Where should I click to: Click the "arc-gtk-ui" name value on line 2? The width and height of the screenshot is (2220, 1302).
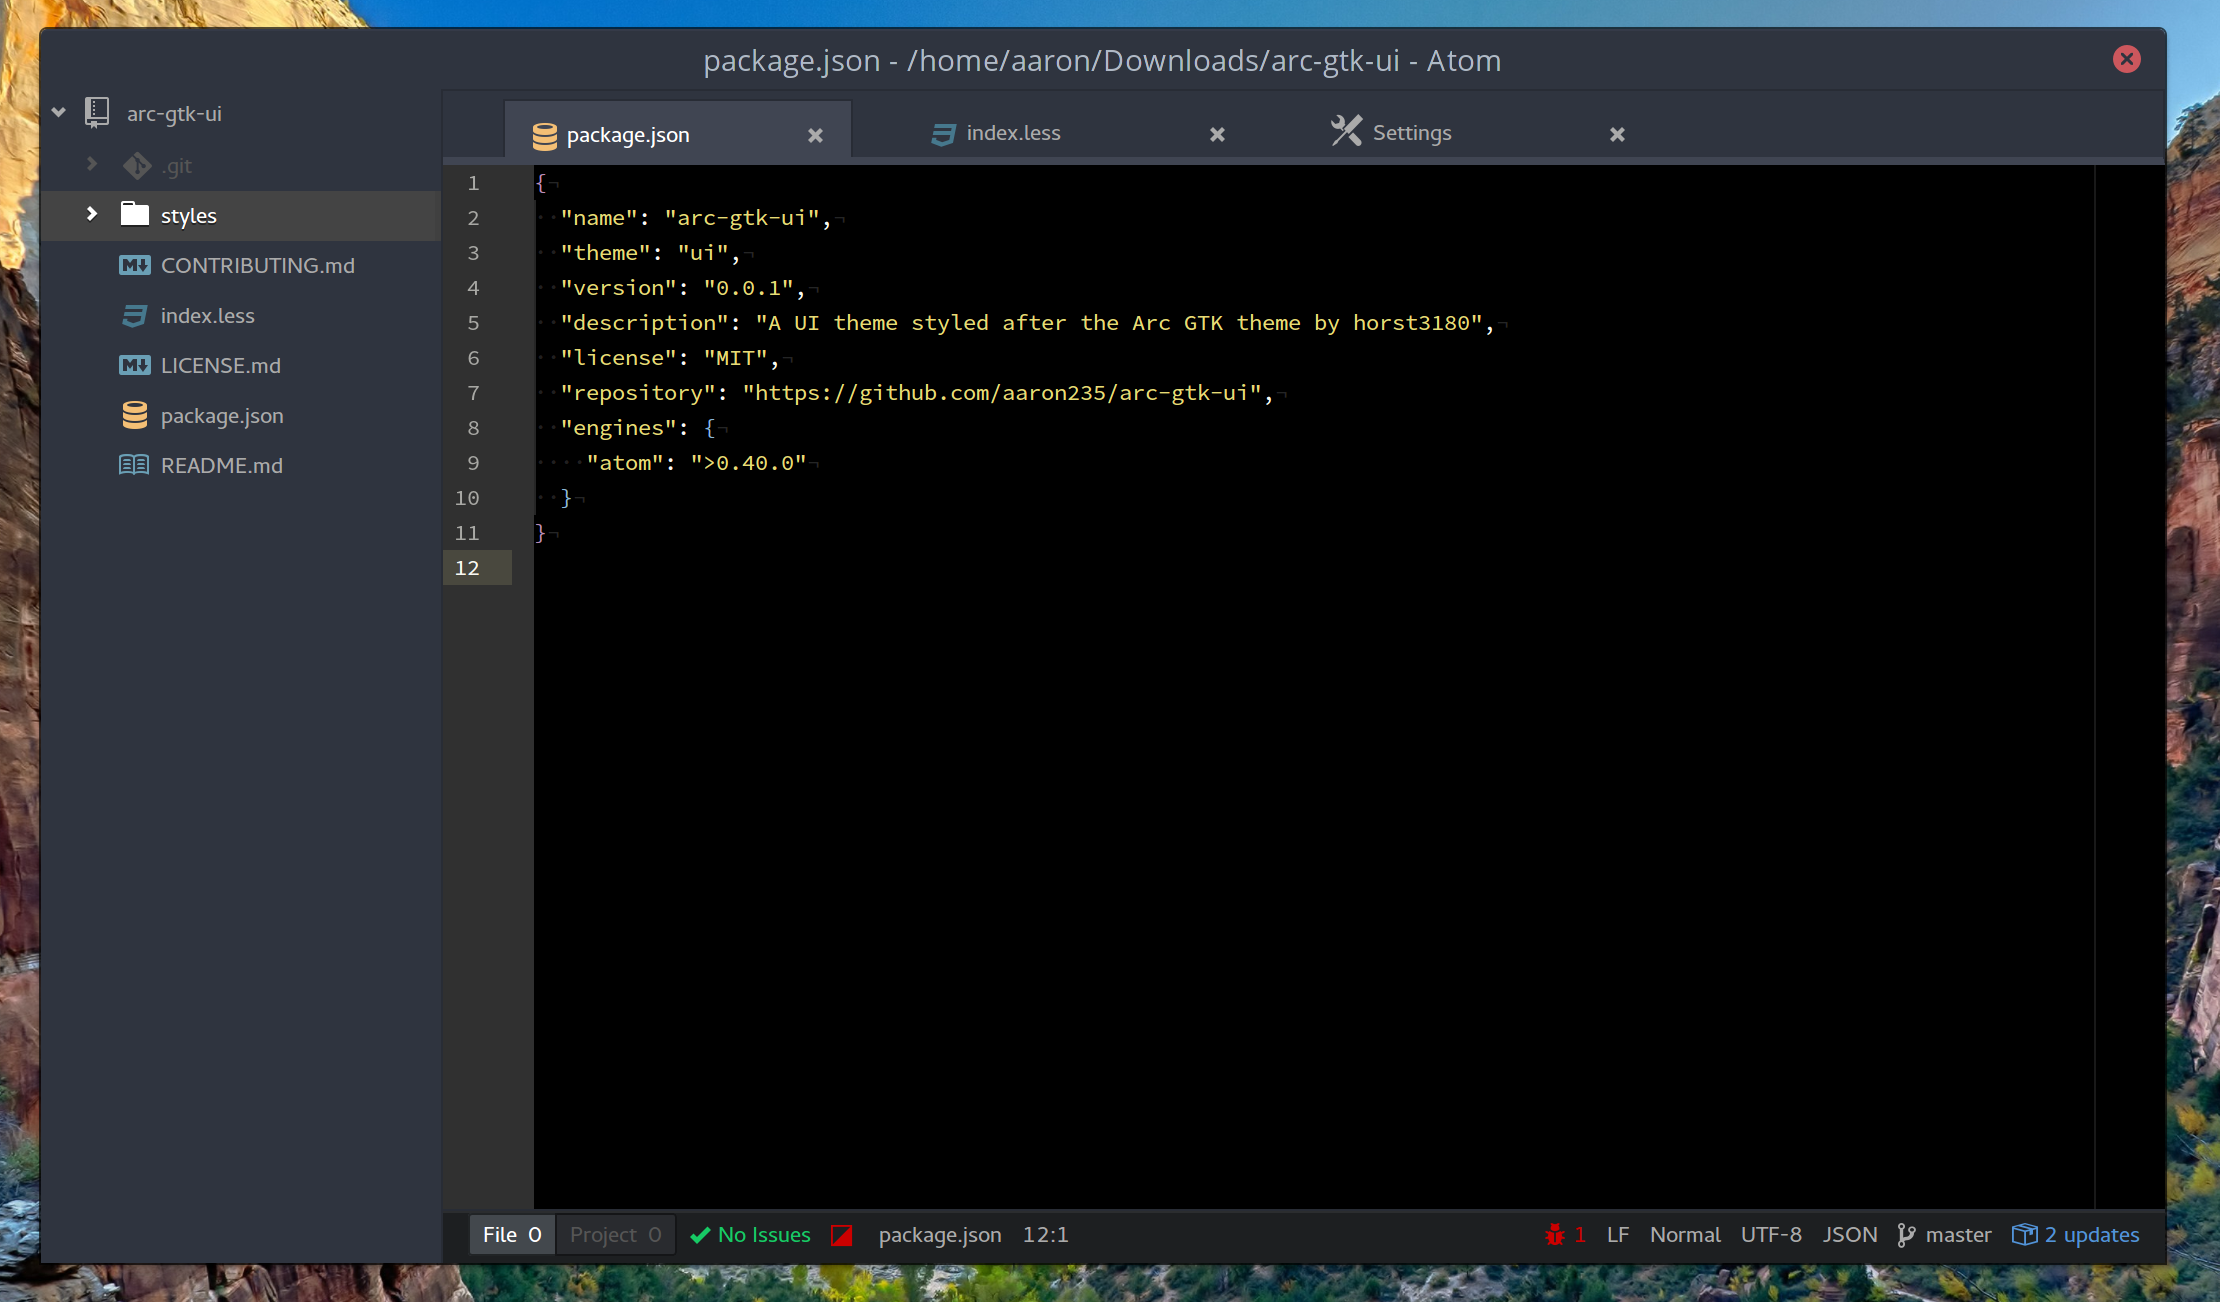[742, 218]
